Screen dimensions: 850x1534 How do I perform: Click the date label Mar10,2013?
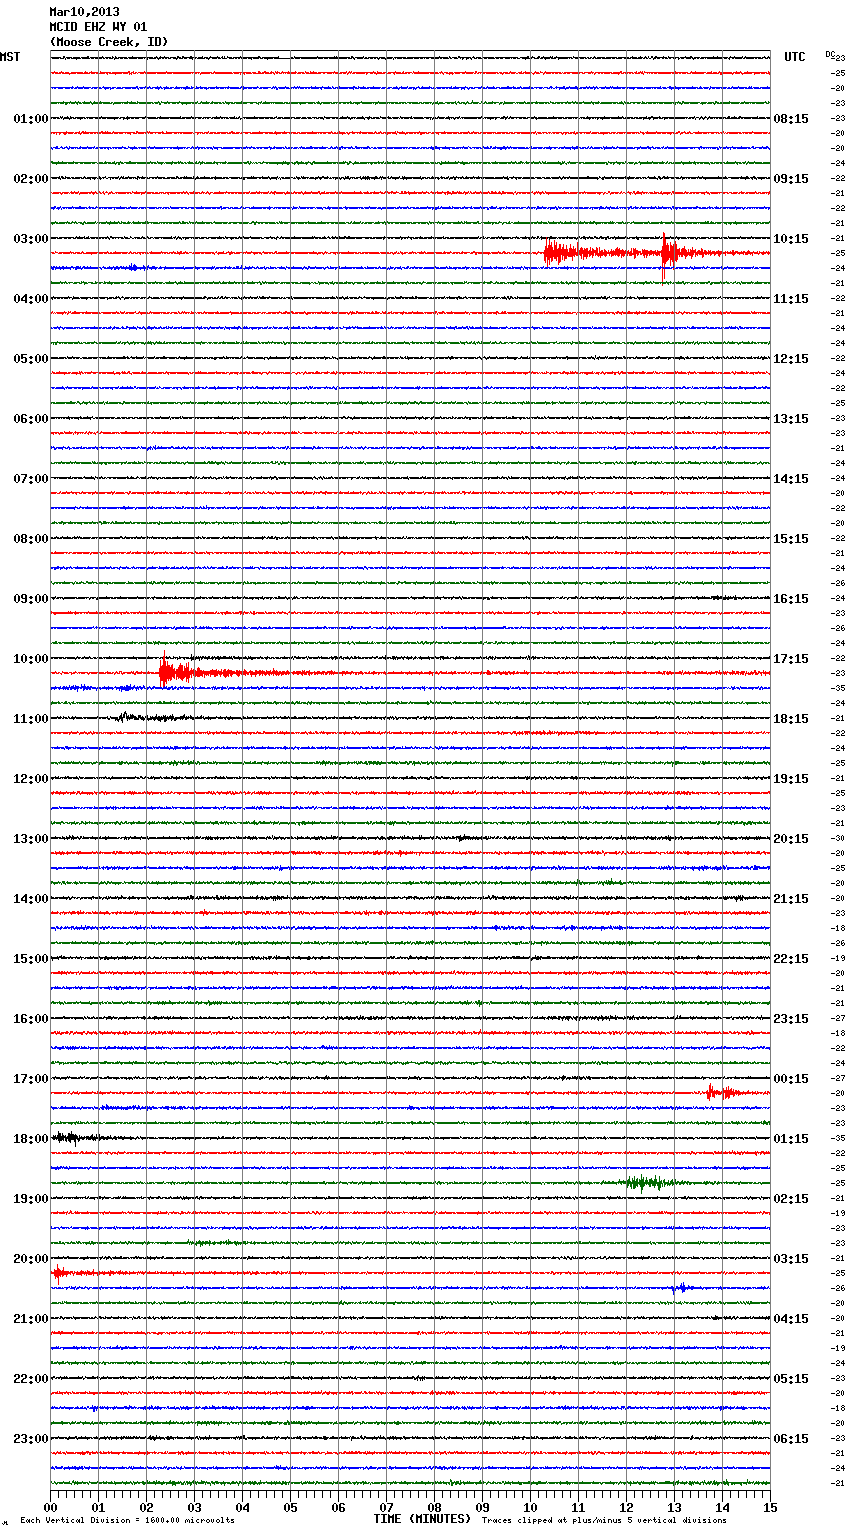84,12
